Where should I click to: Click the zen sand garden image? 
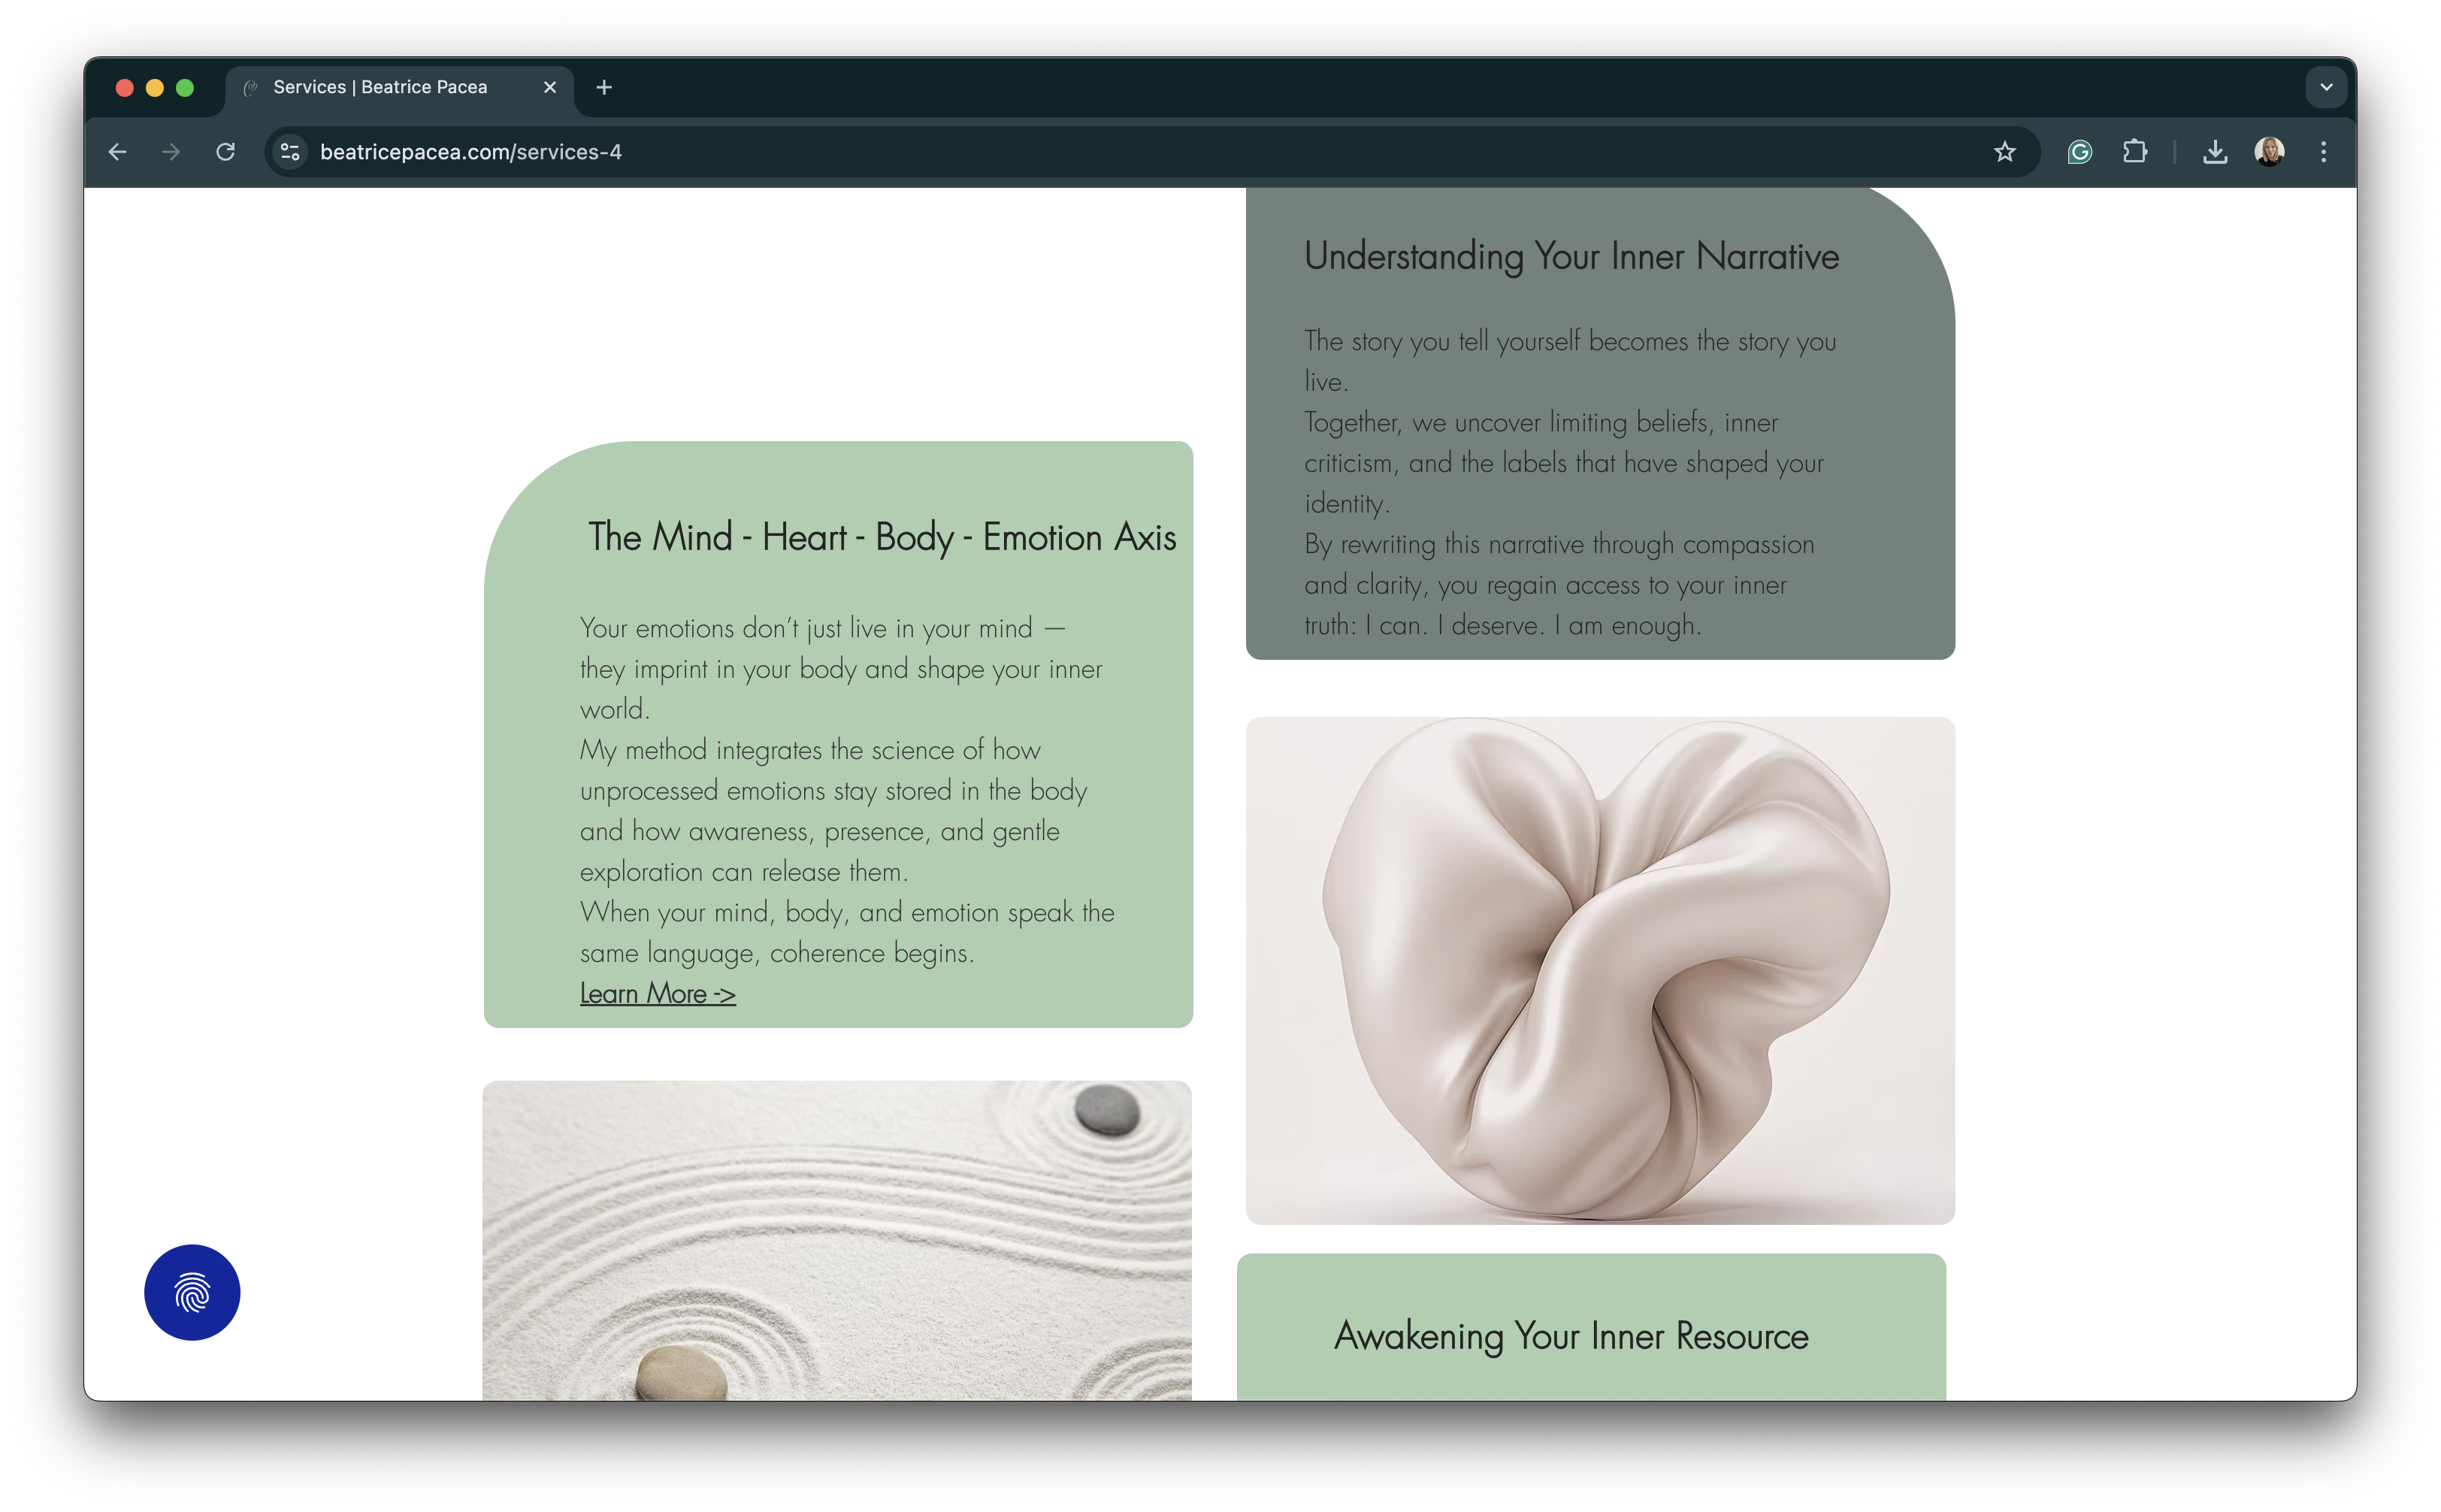click(x=837, y=1240)
